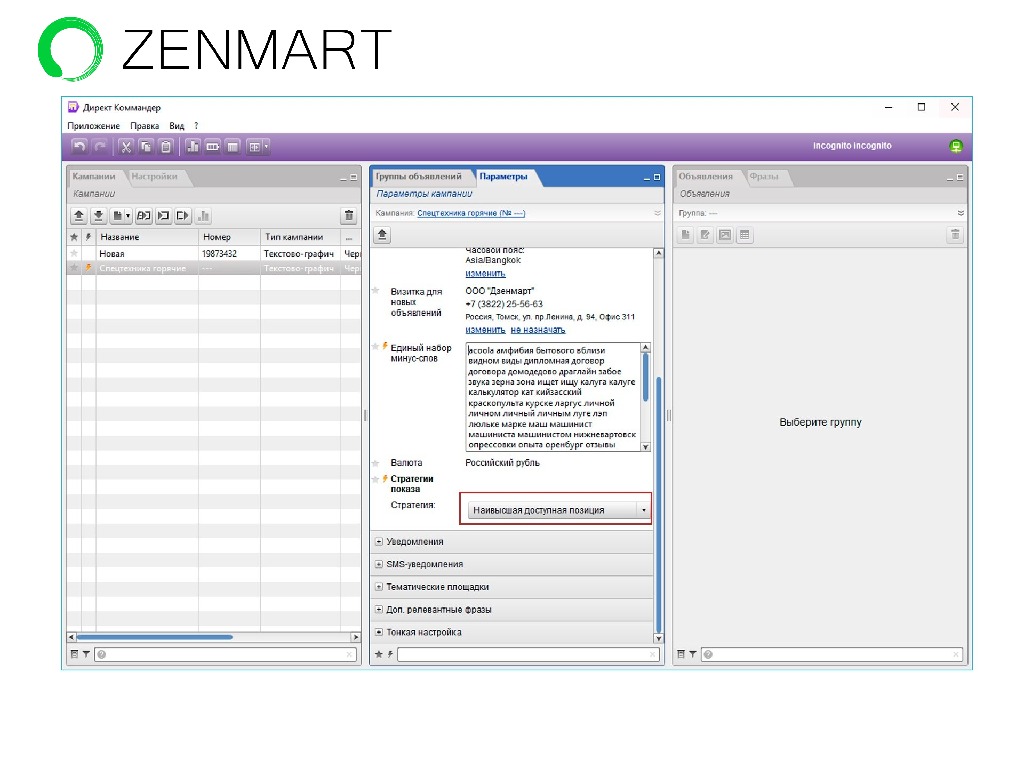
Task: Switch to the Настройки tab
Action: tap(154, 176)
